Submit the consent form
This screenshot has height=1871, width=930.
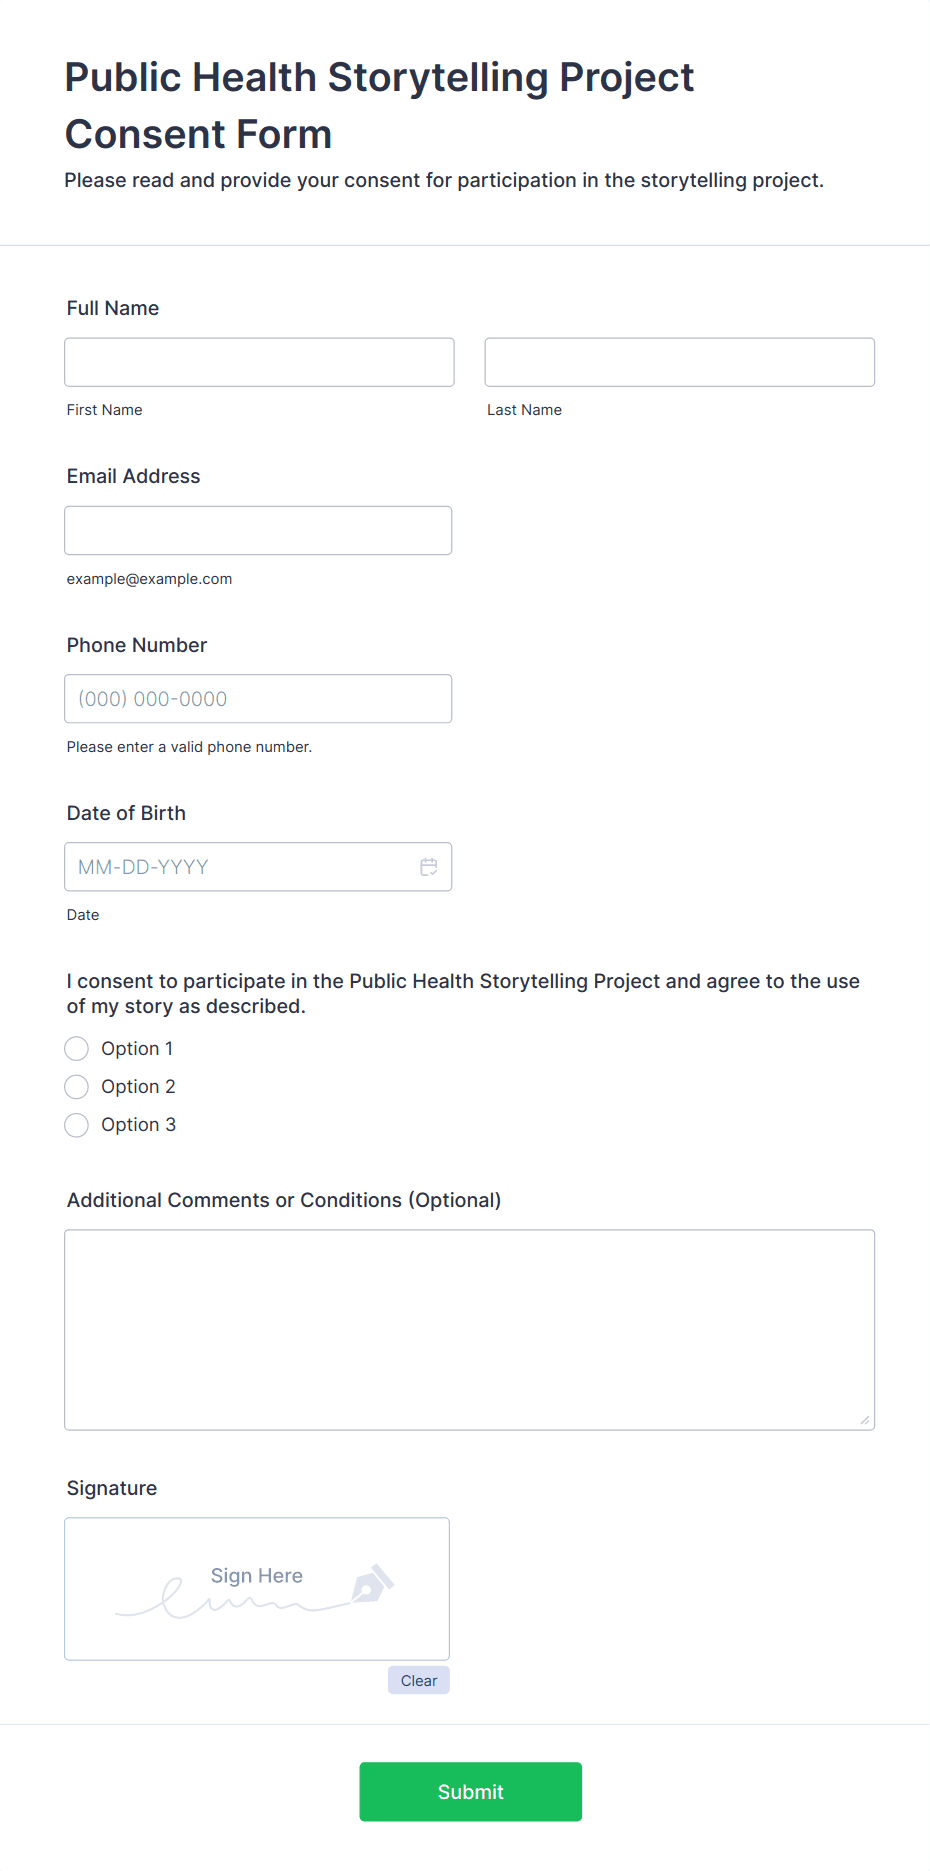click(x=471, y=1792)
